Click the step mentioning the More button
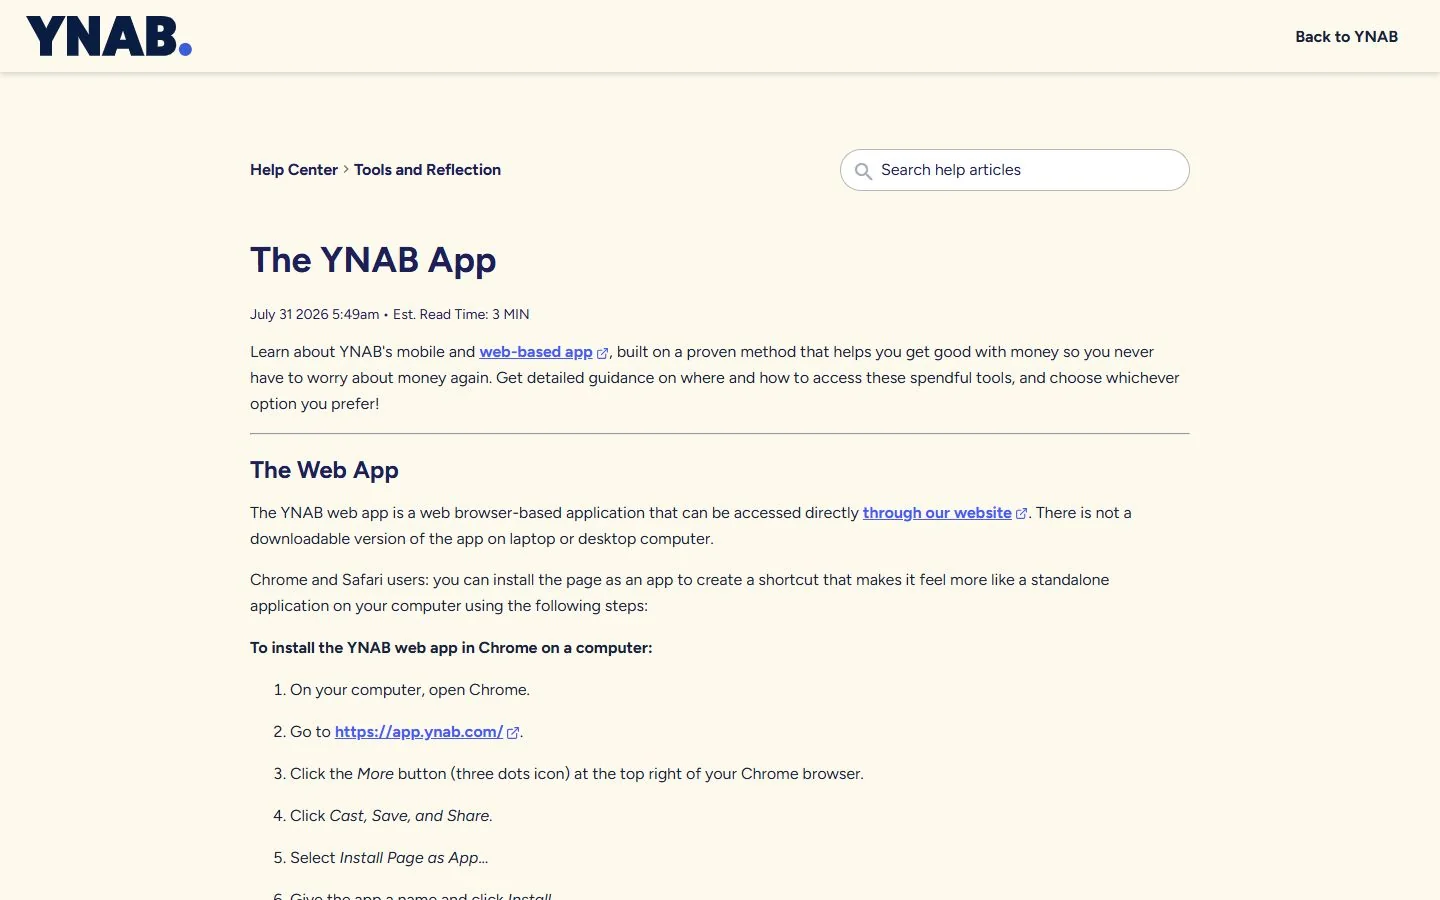This screenshot has height=900, width=1440. pyautogui.click(x=577, y=774)
